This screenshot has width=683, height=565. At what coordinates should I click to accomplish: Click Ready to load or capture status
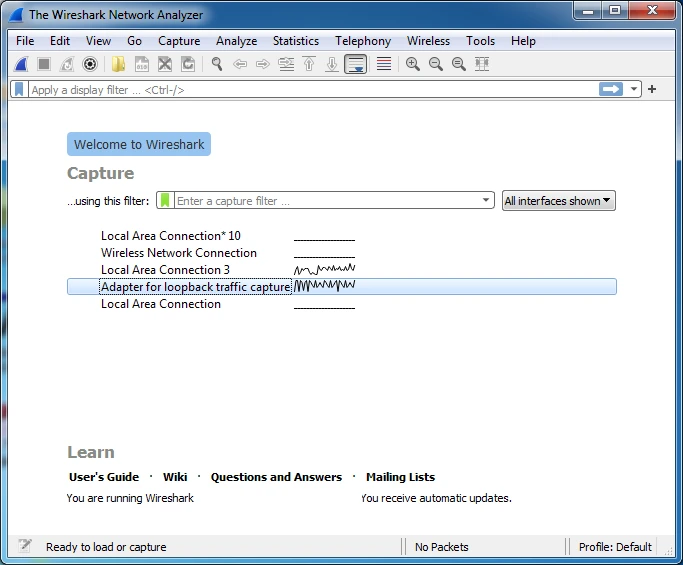[106, 547]
